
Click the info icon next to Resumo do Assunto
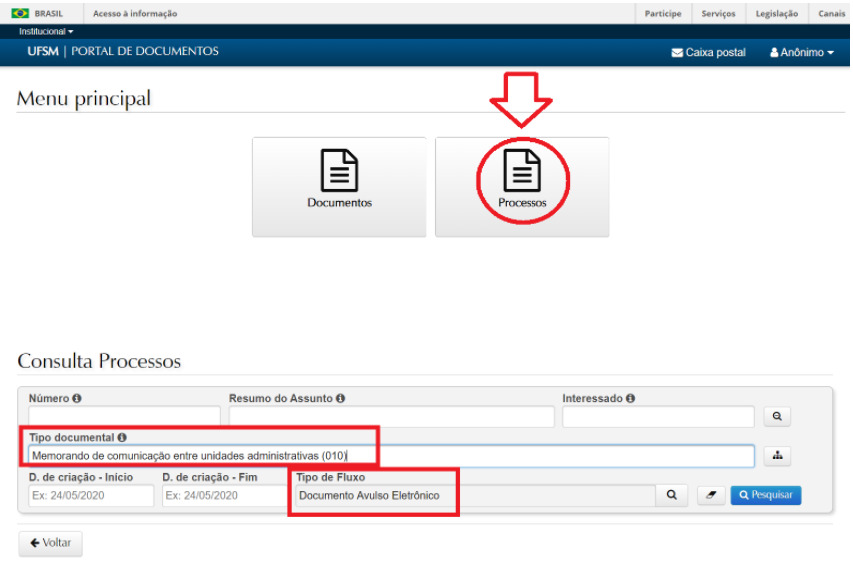pos(341,398)
